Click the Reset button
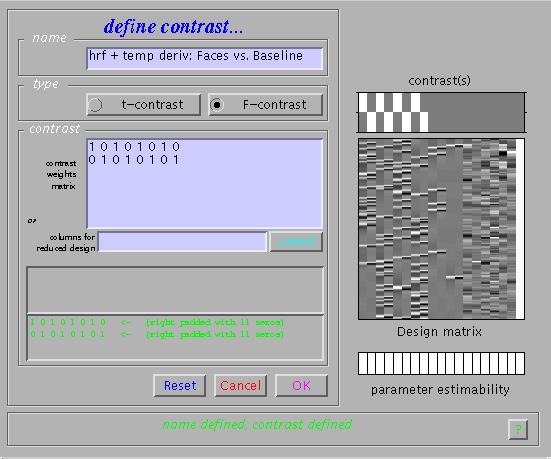 click(180, 386)
